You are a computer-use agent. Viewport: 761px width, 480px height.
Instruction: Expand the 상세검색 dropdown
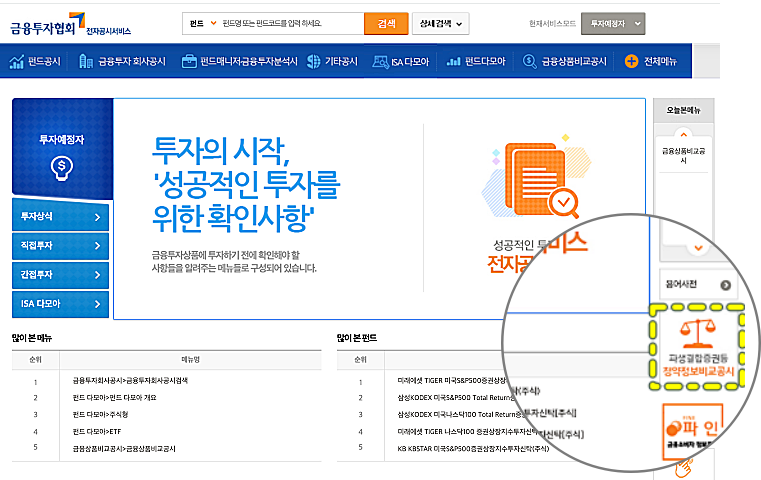click(441, 23)
